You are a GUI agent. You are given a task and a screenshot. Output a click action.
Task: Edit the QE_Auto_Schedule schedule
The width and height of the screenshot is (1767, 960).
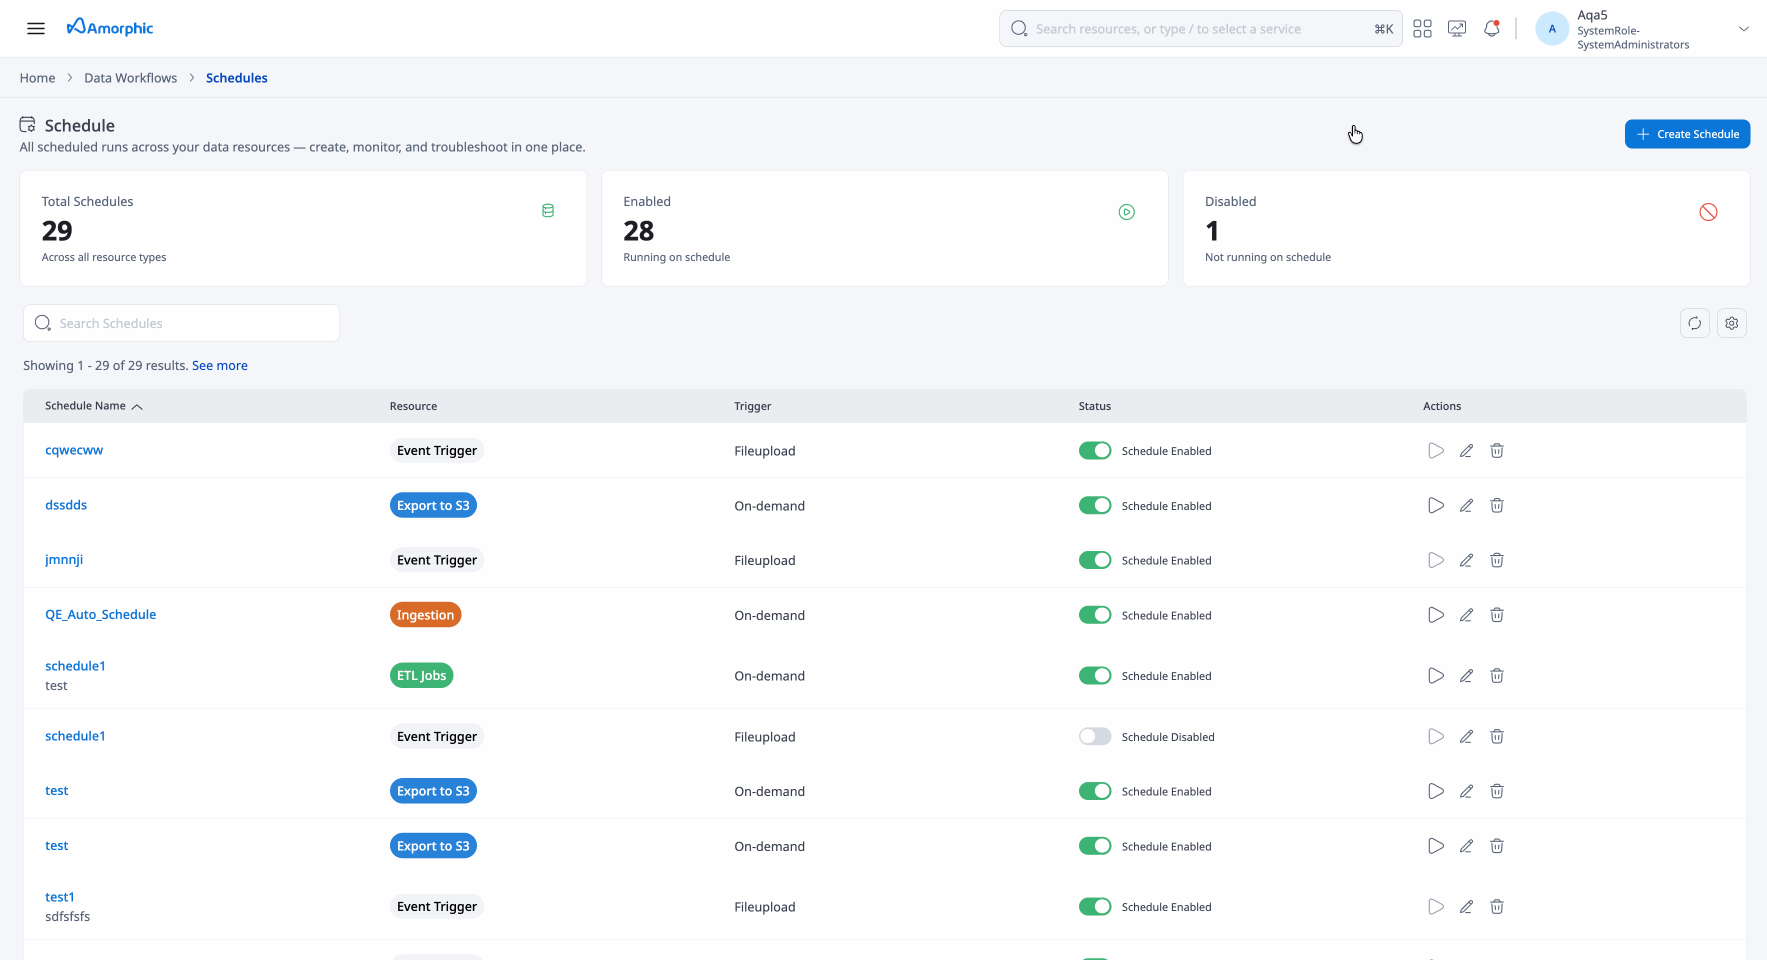click(1466, 616)
